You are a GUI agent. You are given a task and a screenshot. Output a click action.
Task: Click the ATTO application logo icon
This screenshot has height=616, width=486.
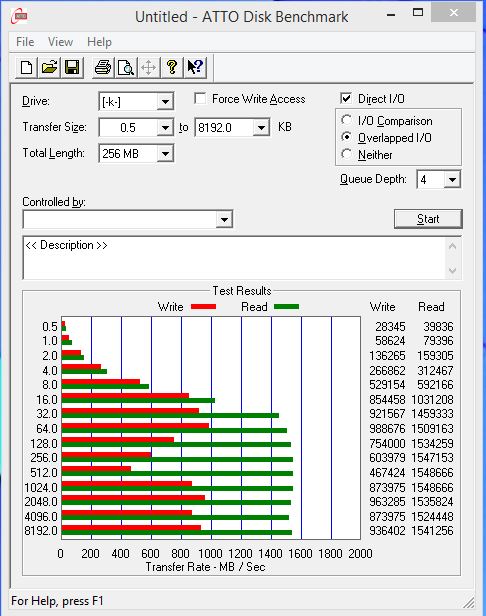pos(20,16)
